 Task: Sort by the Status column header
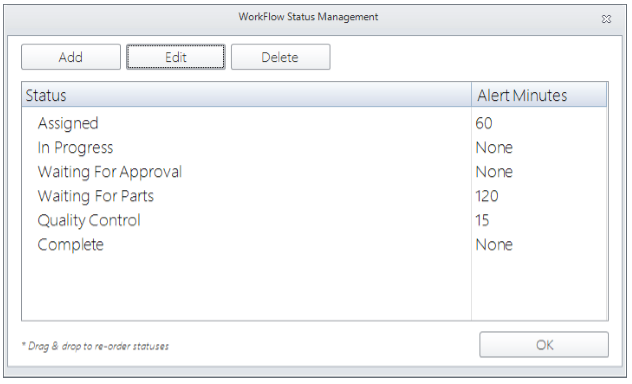coord(246,95)
